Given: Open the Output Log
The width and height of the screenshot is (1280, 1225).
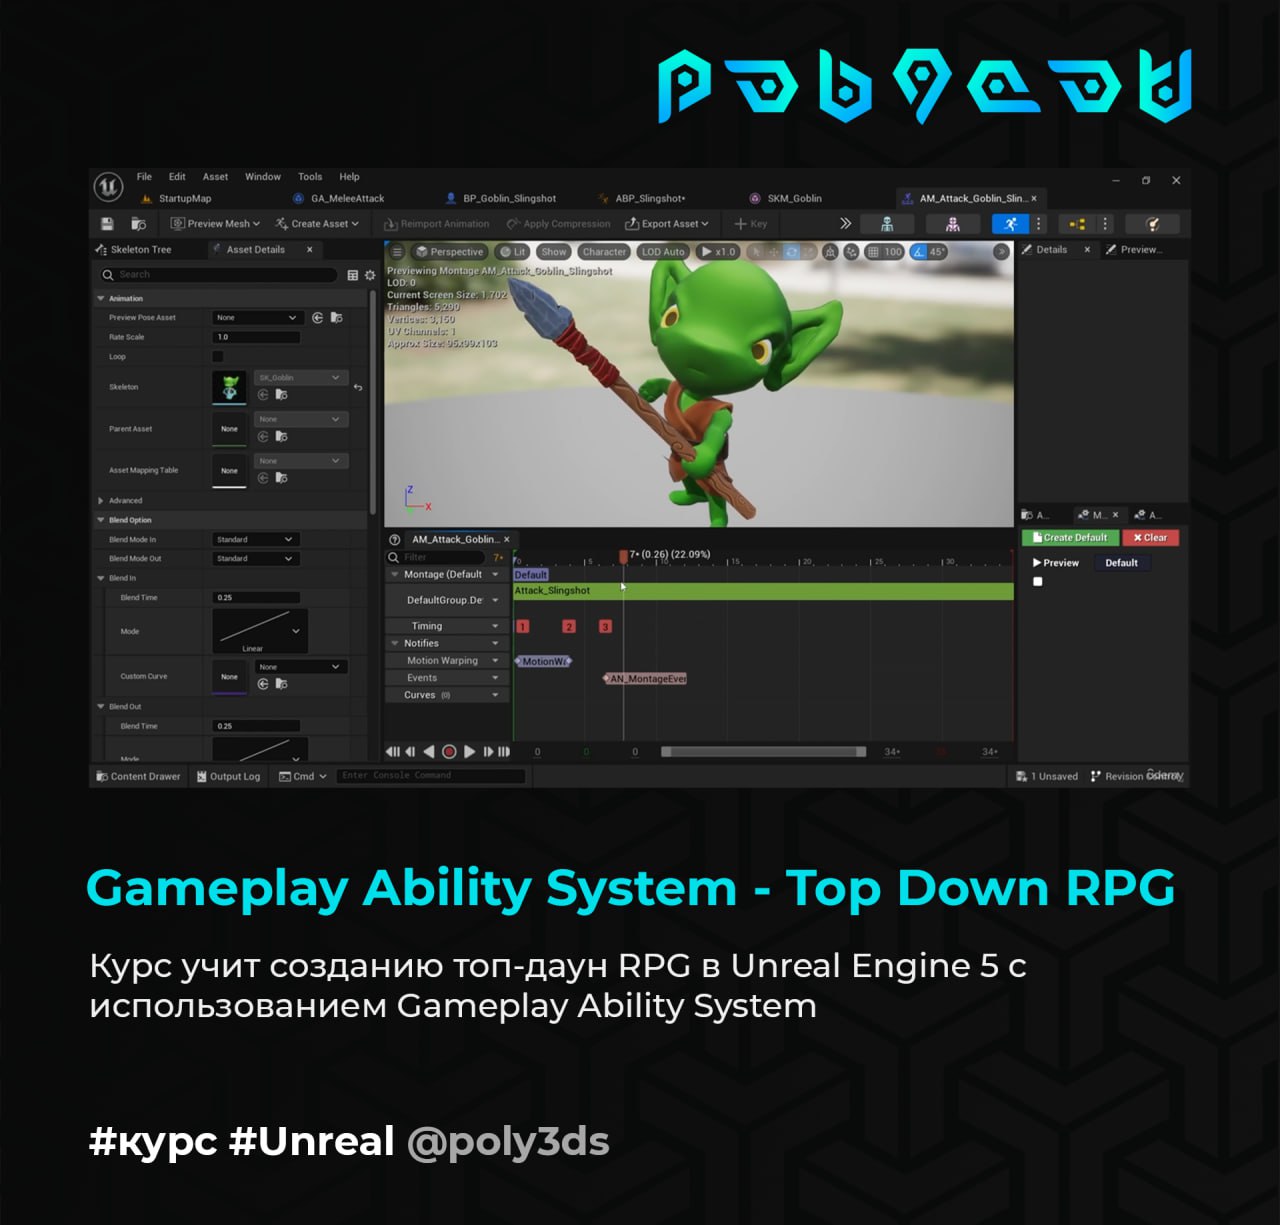Looking at the screenshot, I should (x=229, y=777).
